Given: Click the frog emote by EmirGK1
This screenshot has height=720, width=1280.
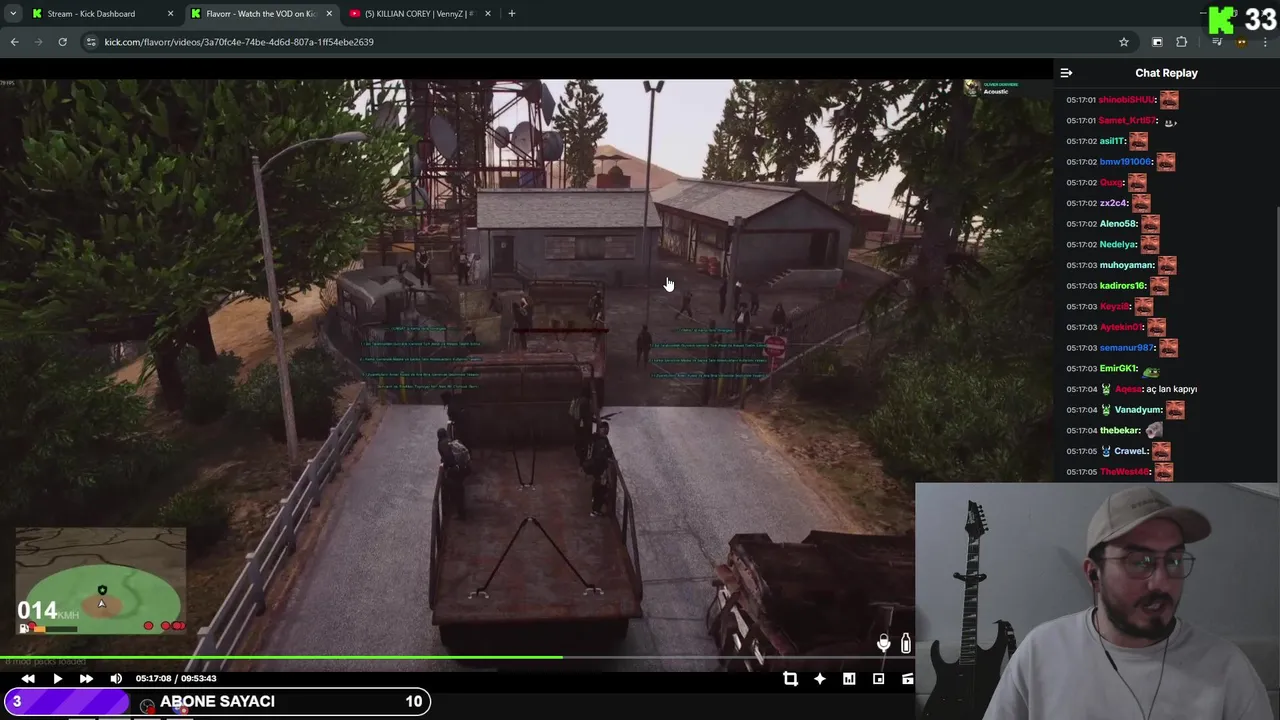Looking at the screenshot, I should coord(1151,370).
